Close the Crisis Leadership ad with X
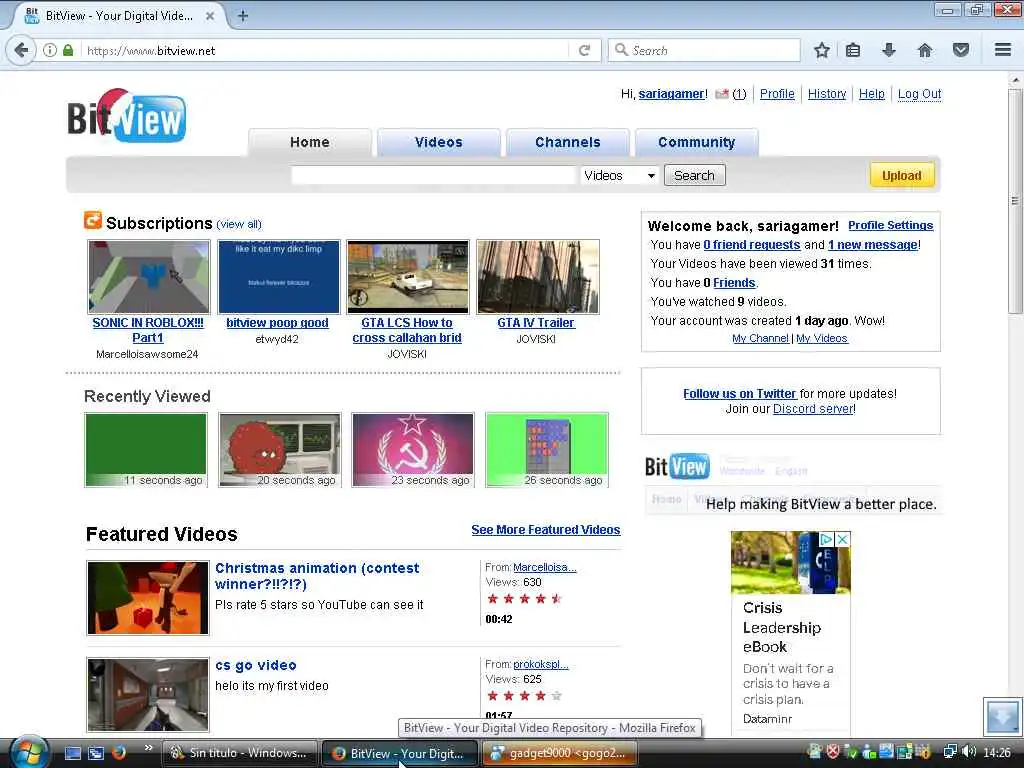The image size is (1024, 768). coord(843,539)
